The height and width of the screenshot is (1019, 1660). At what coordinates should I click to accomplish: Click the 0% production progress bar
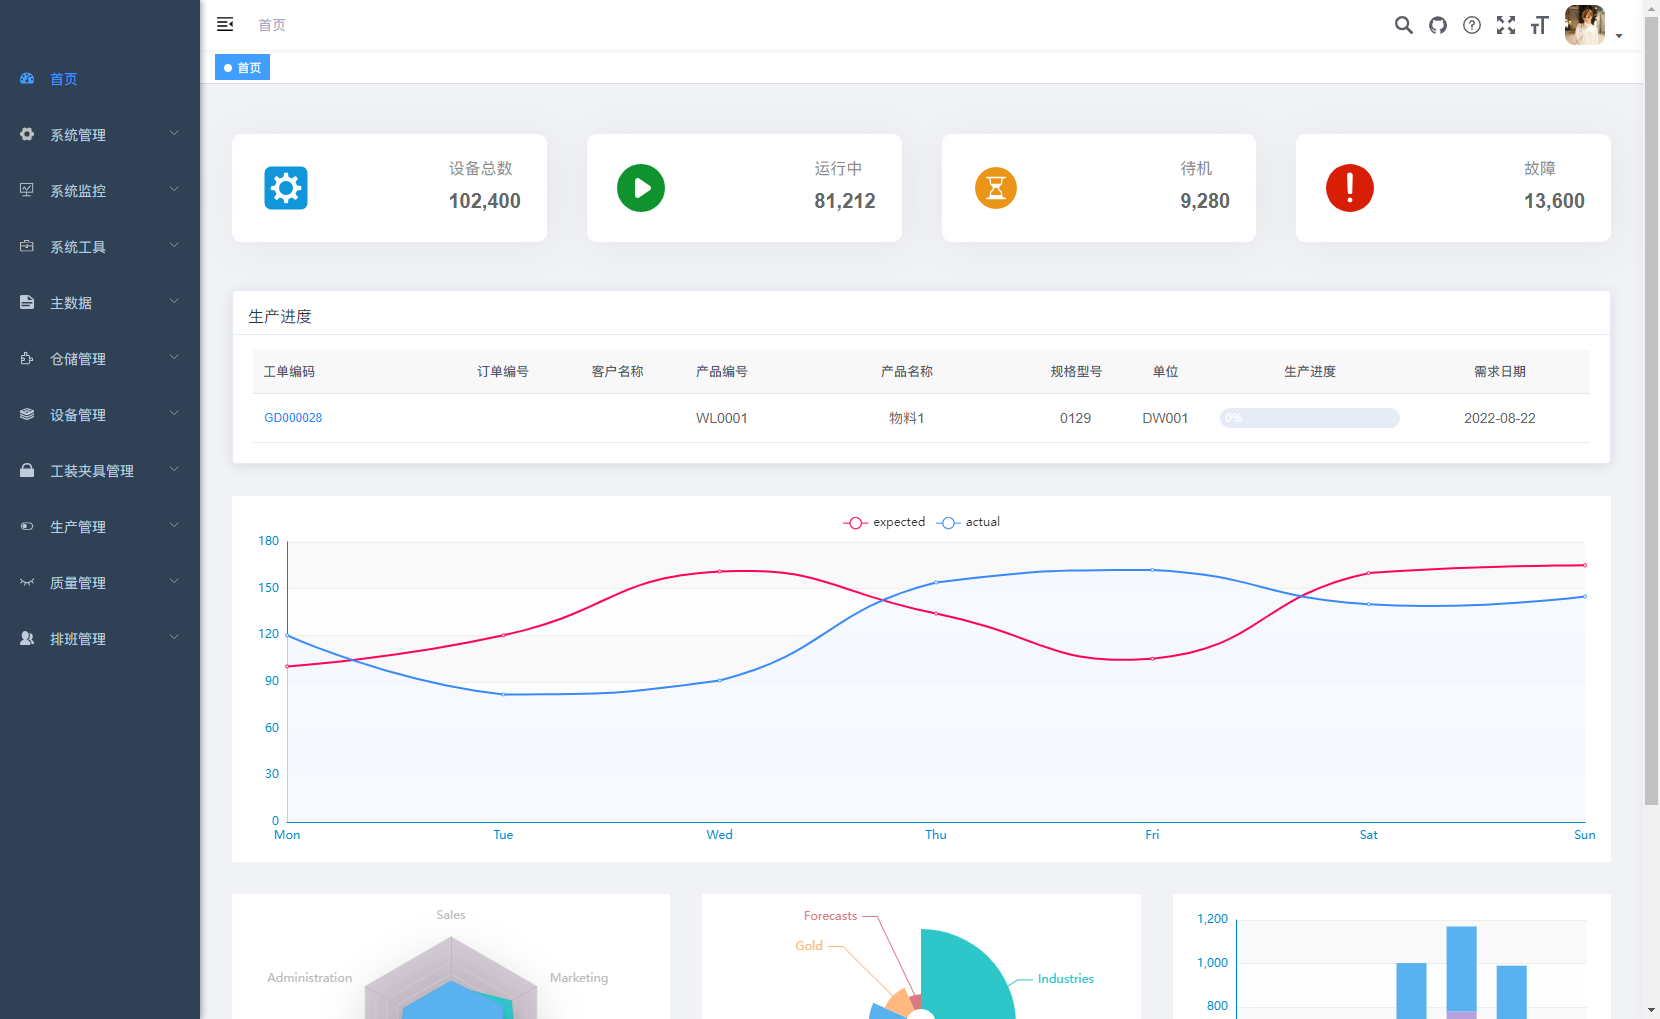pos(1310,418)
